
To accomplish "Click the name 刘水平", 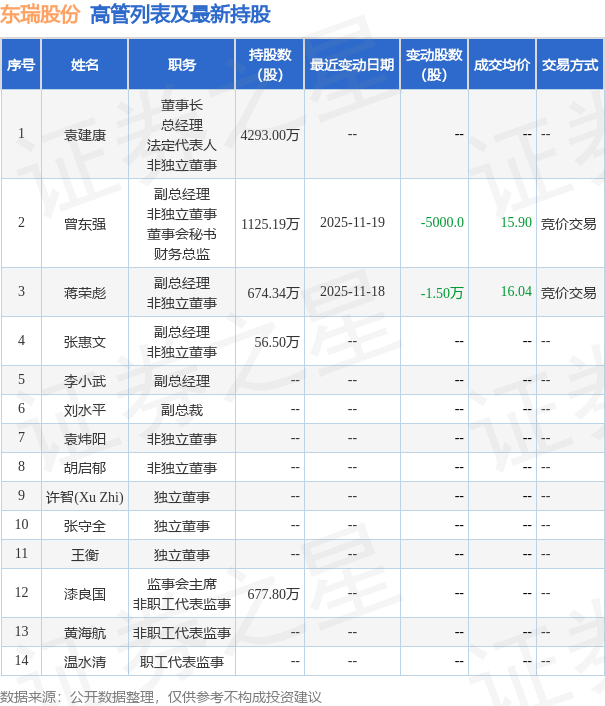I will click(85, 410).
